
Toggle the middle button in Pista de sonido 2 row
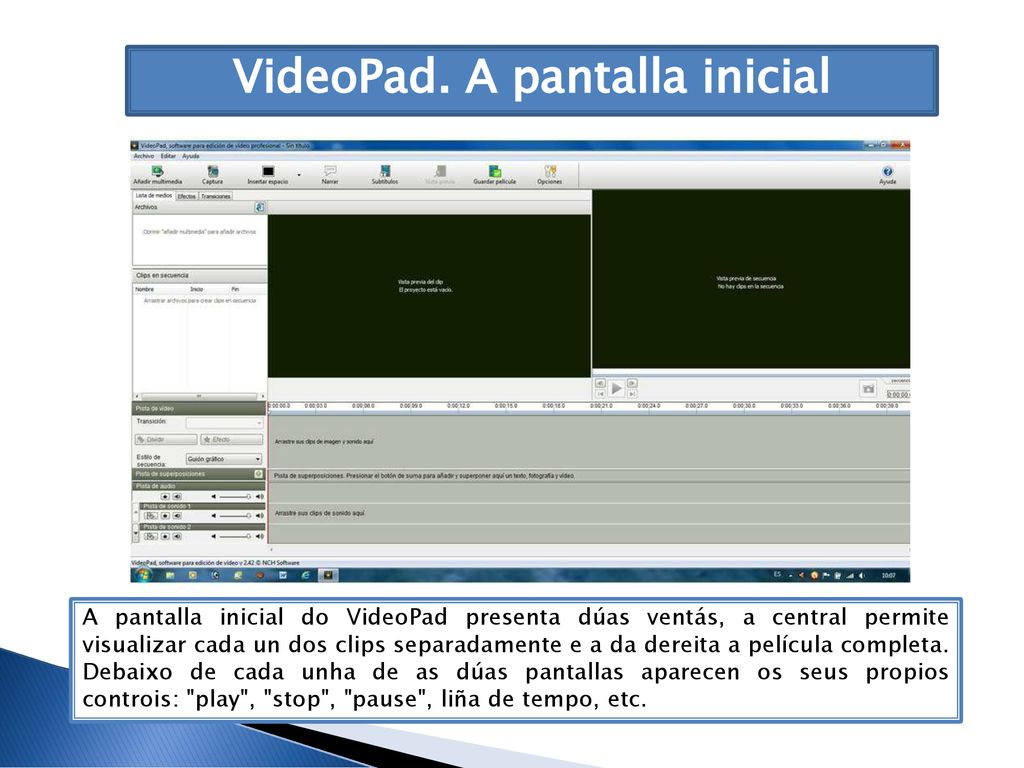(165, 536)
